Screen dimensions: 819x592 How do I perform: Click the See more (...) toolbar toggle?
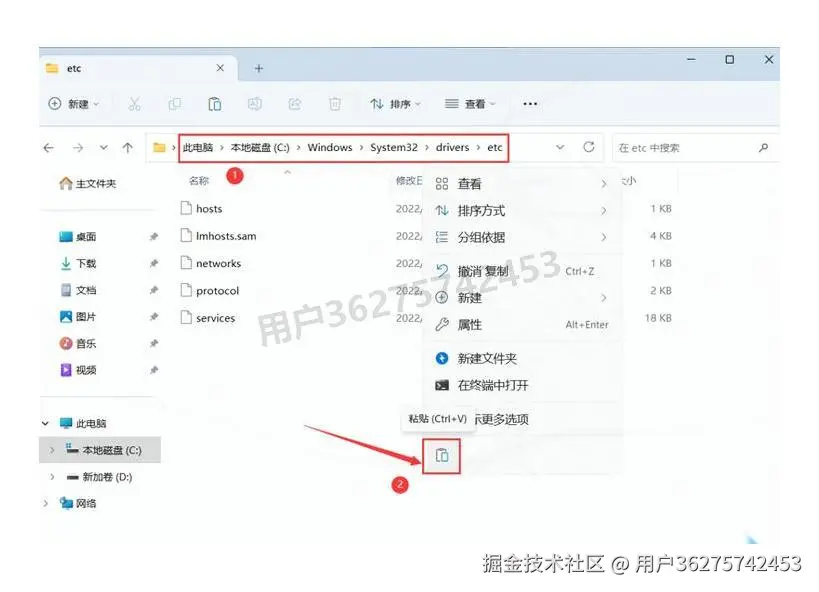pyautogui.click(x=530, y=103)
